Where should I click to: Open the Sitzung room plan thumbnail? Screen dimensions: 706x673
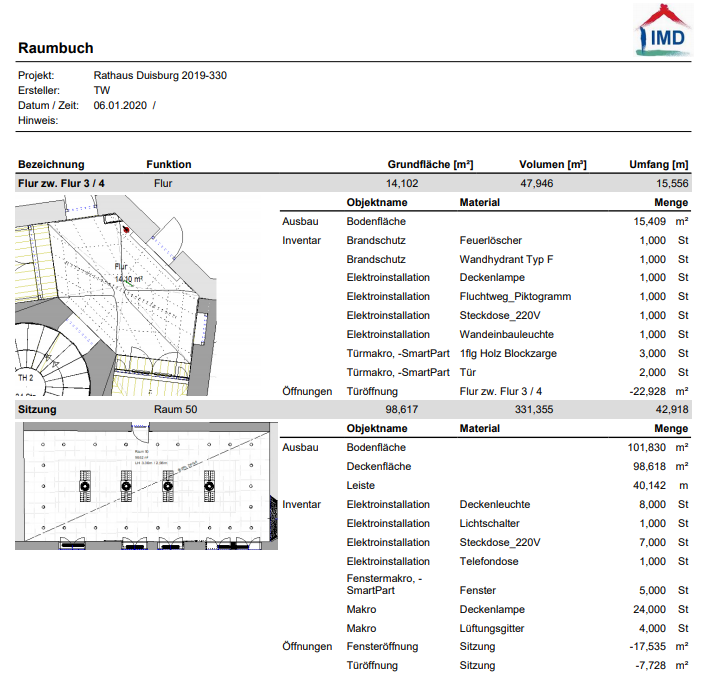click(145, 485)
